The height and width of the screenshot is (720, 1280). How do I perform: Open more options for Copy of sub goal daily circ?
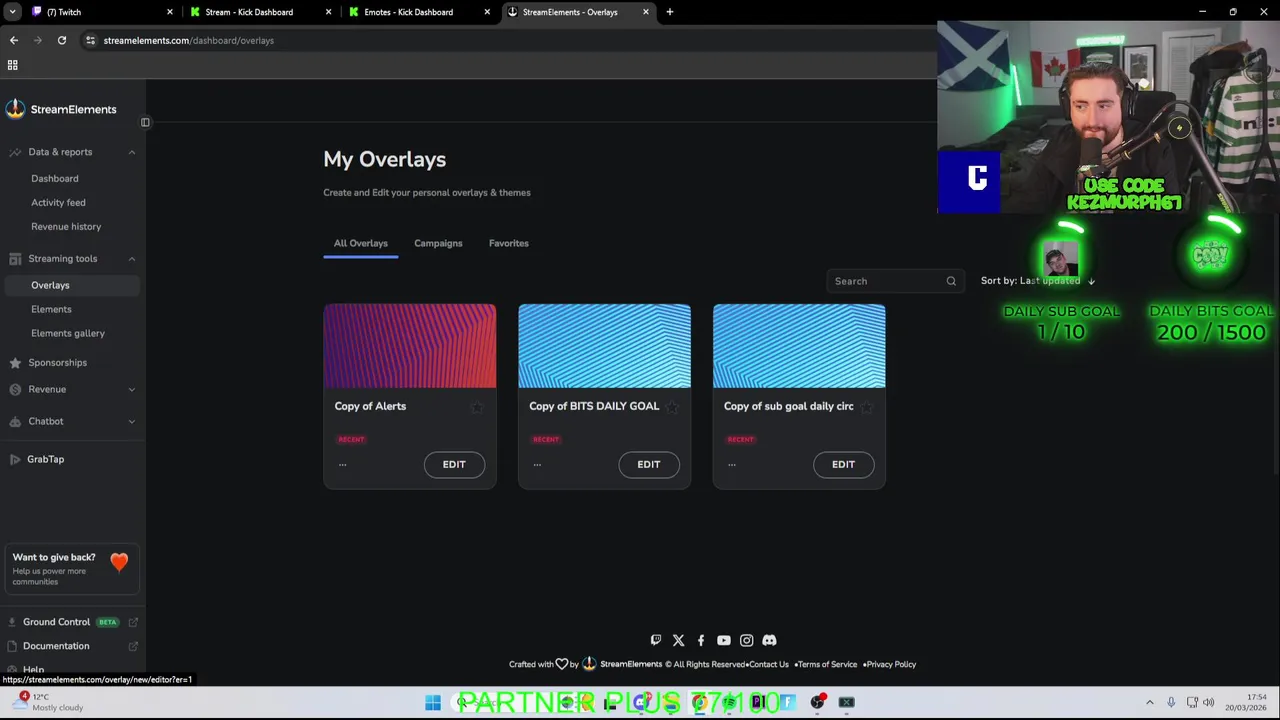pos(732,464)
